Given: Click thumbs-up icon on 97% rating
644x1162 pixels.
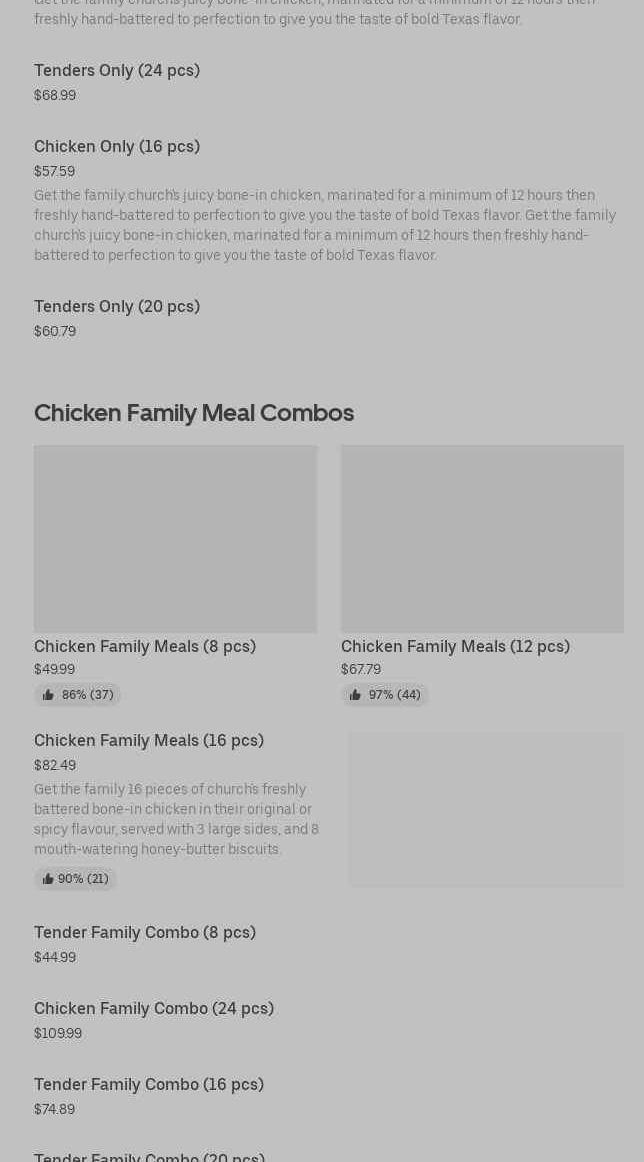Looking at the screenshot, I should [355, 695].
